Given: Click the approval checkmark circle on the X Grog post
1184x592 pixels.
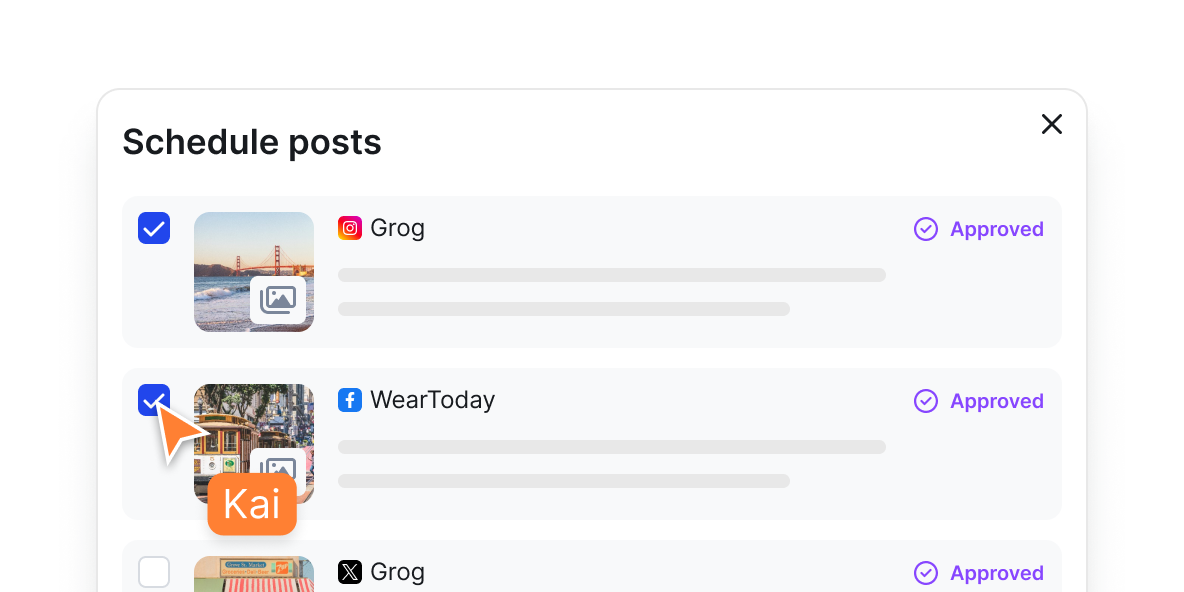Looking at the screenshot, I should click(x=925, y=573).
